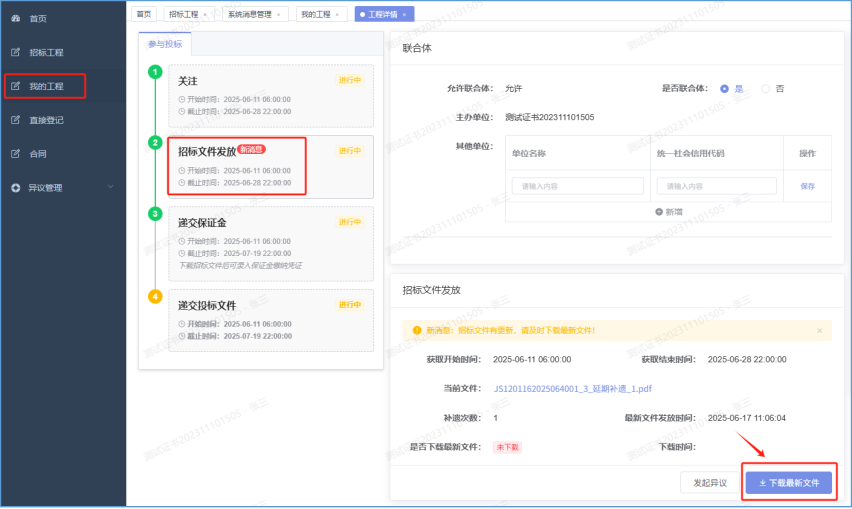852x509 pixels.
Task: Switch to the 工程详情 top tab
Action: (x=383, y=15)
